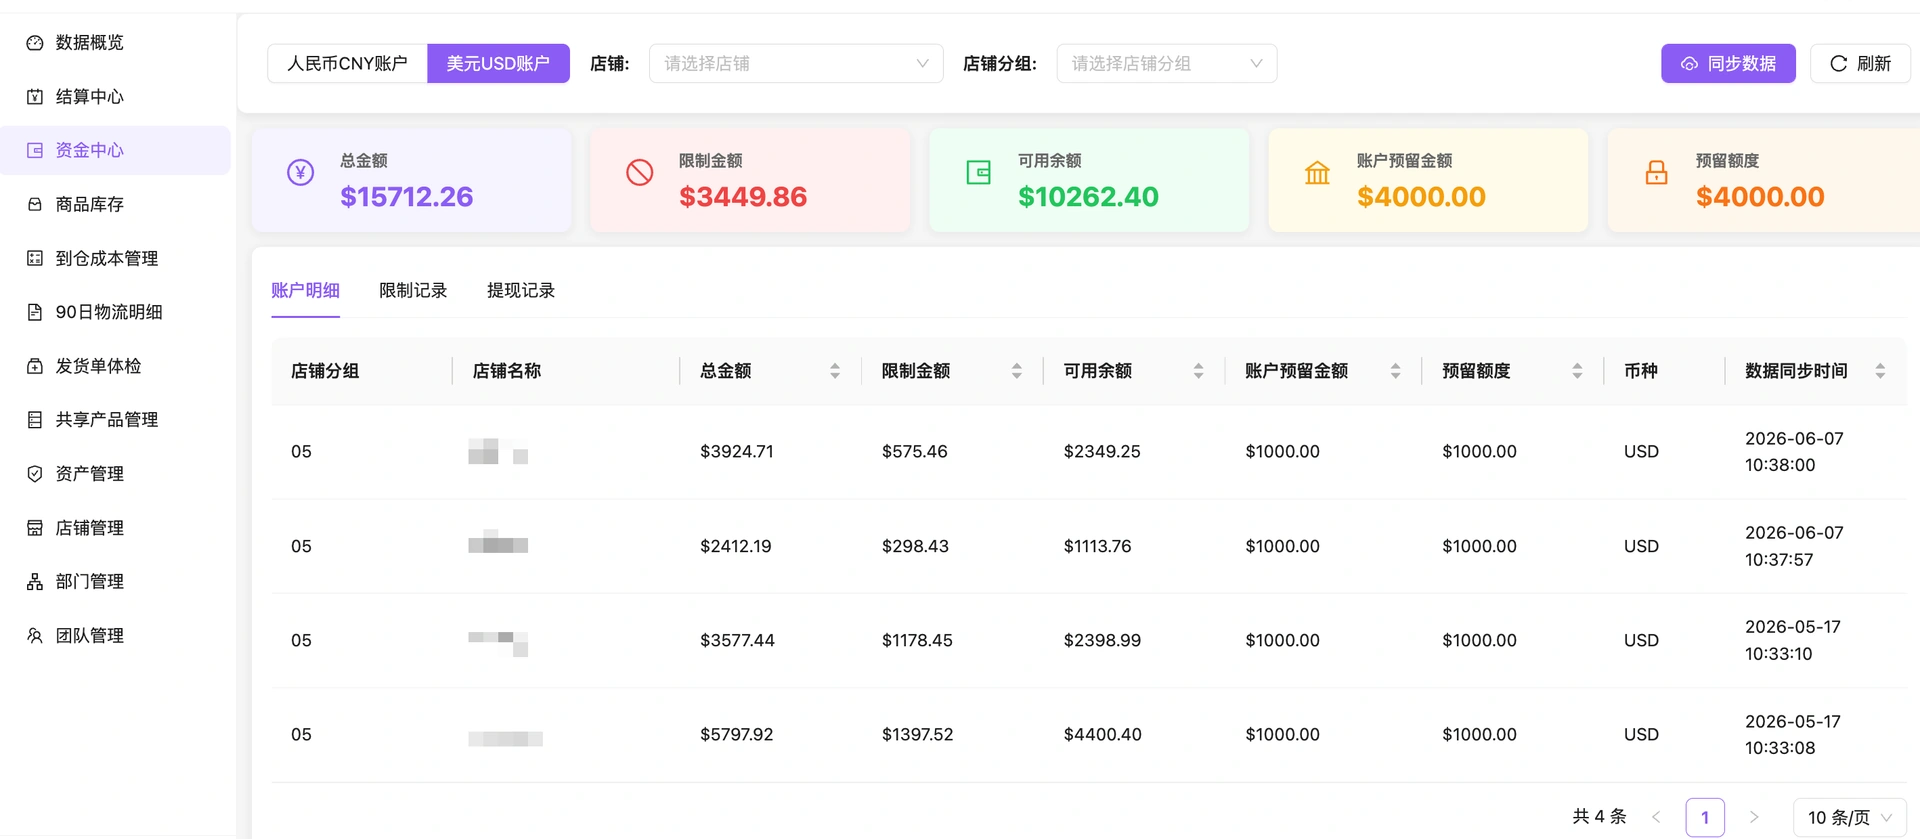
Task: Open 数据概览 in sidebar menu
Action: (115, 43)
